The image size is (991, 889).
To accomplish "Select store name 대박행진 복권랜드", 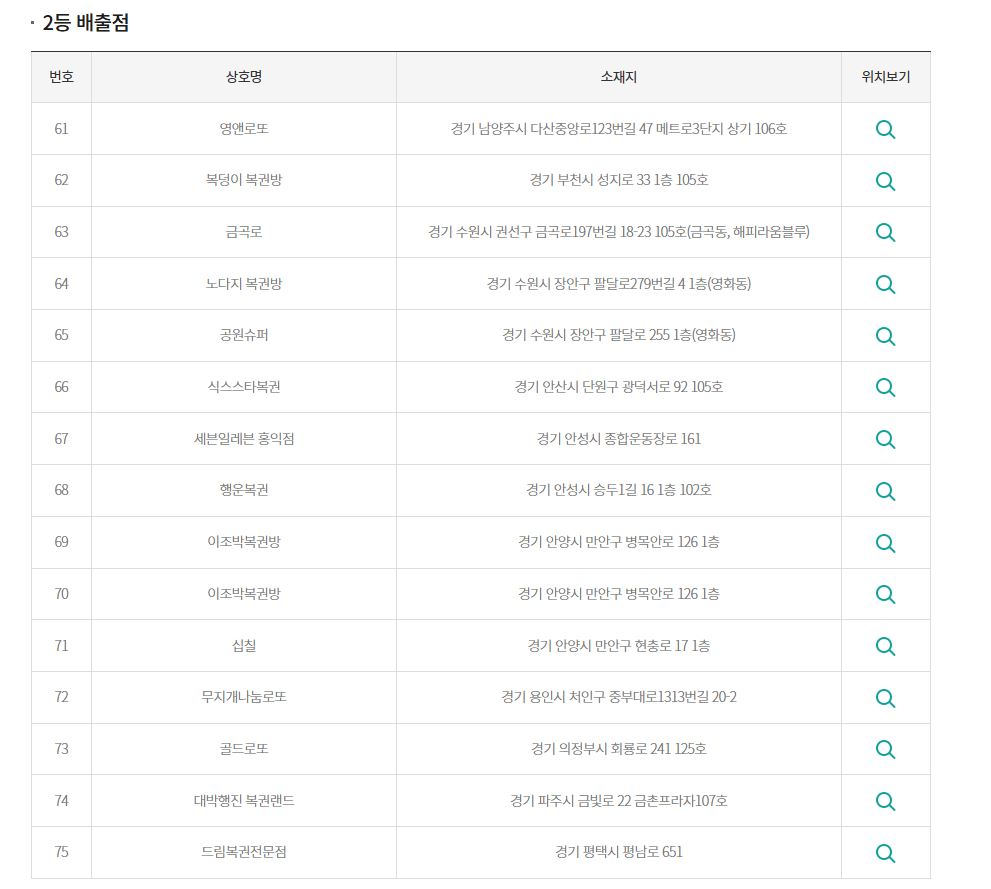I will click(x=244, y=801).
